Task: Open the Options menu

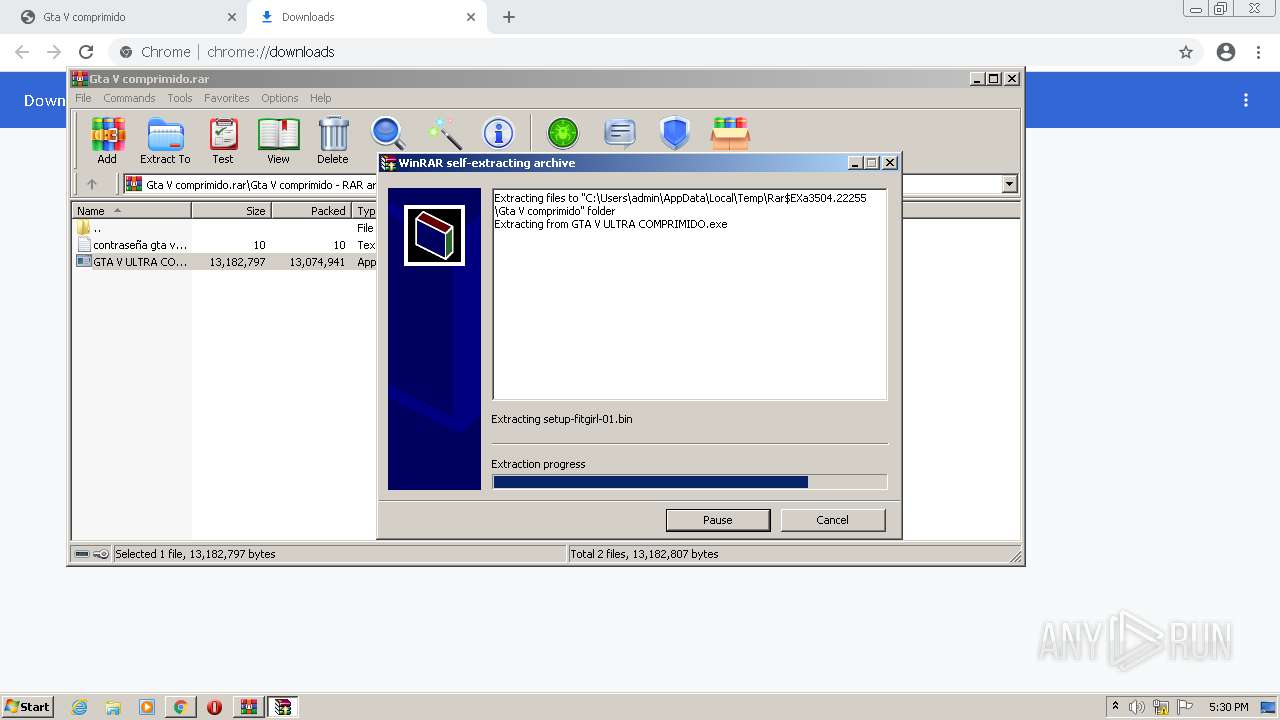Action: pyautogui.click(x=280, y=98)
